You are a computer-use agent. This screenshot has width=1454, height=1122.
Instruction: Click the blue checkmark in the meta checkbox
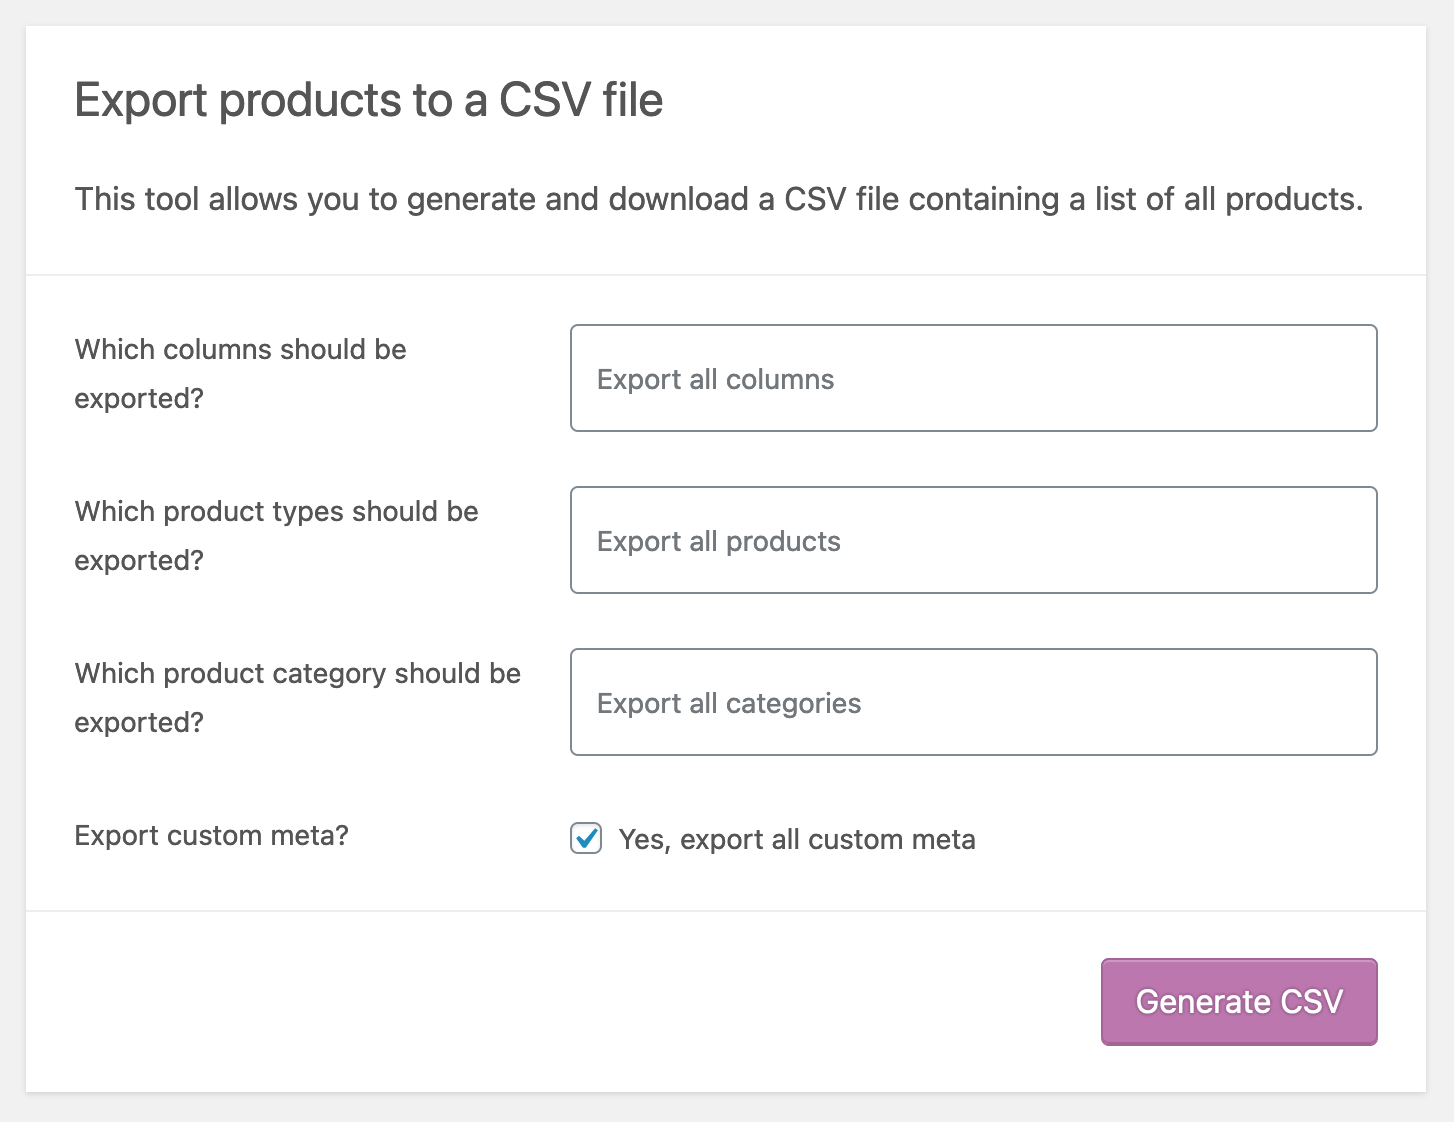[587, 837]
